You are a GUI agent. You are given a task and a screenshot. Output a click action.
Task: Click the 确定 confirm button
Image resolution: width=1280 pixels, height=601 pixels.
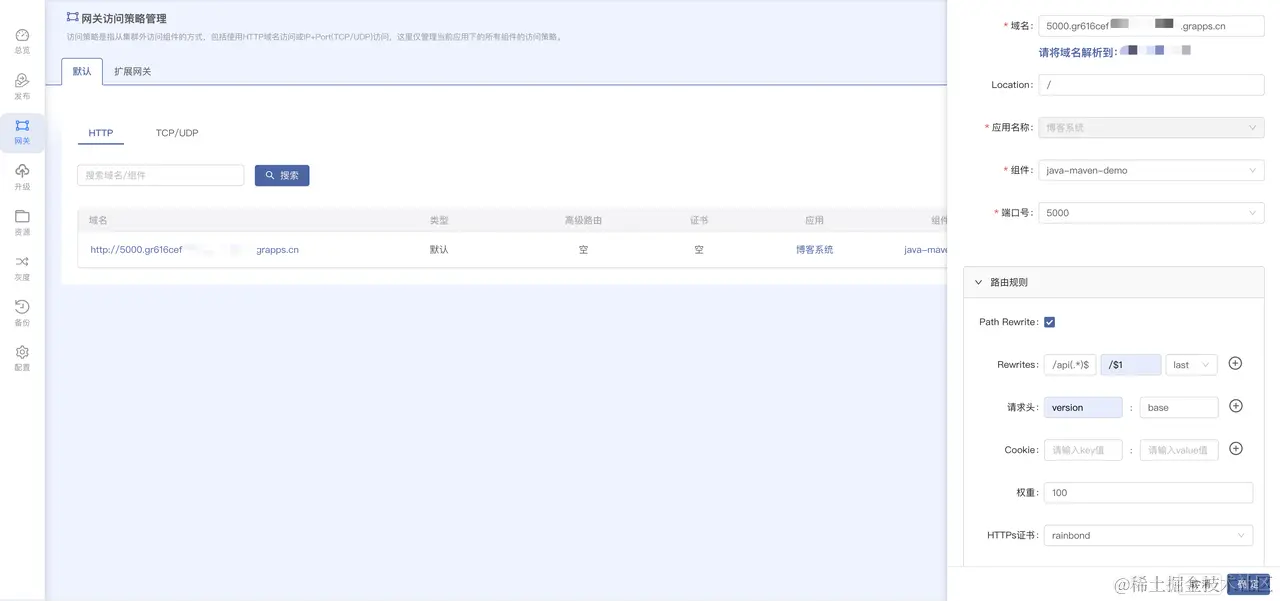pyautogui.click(x=1248, y=584)
